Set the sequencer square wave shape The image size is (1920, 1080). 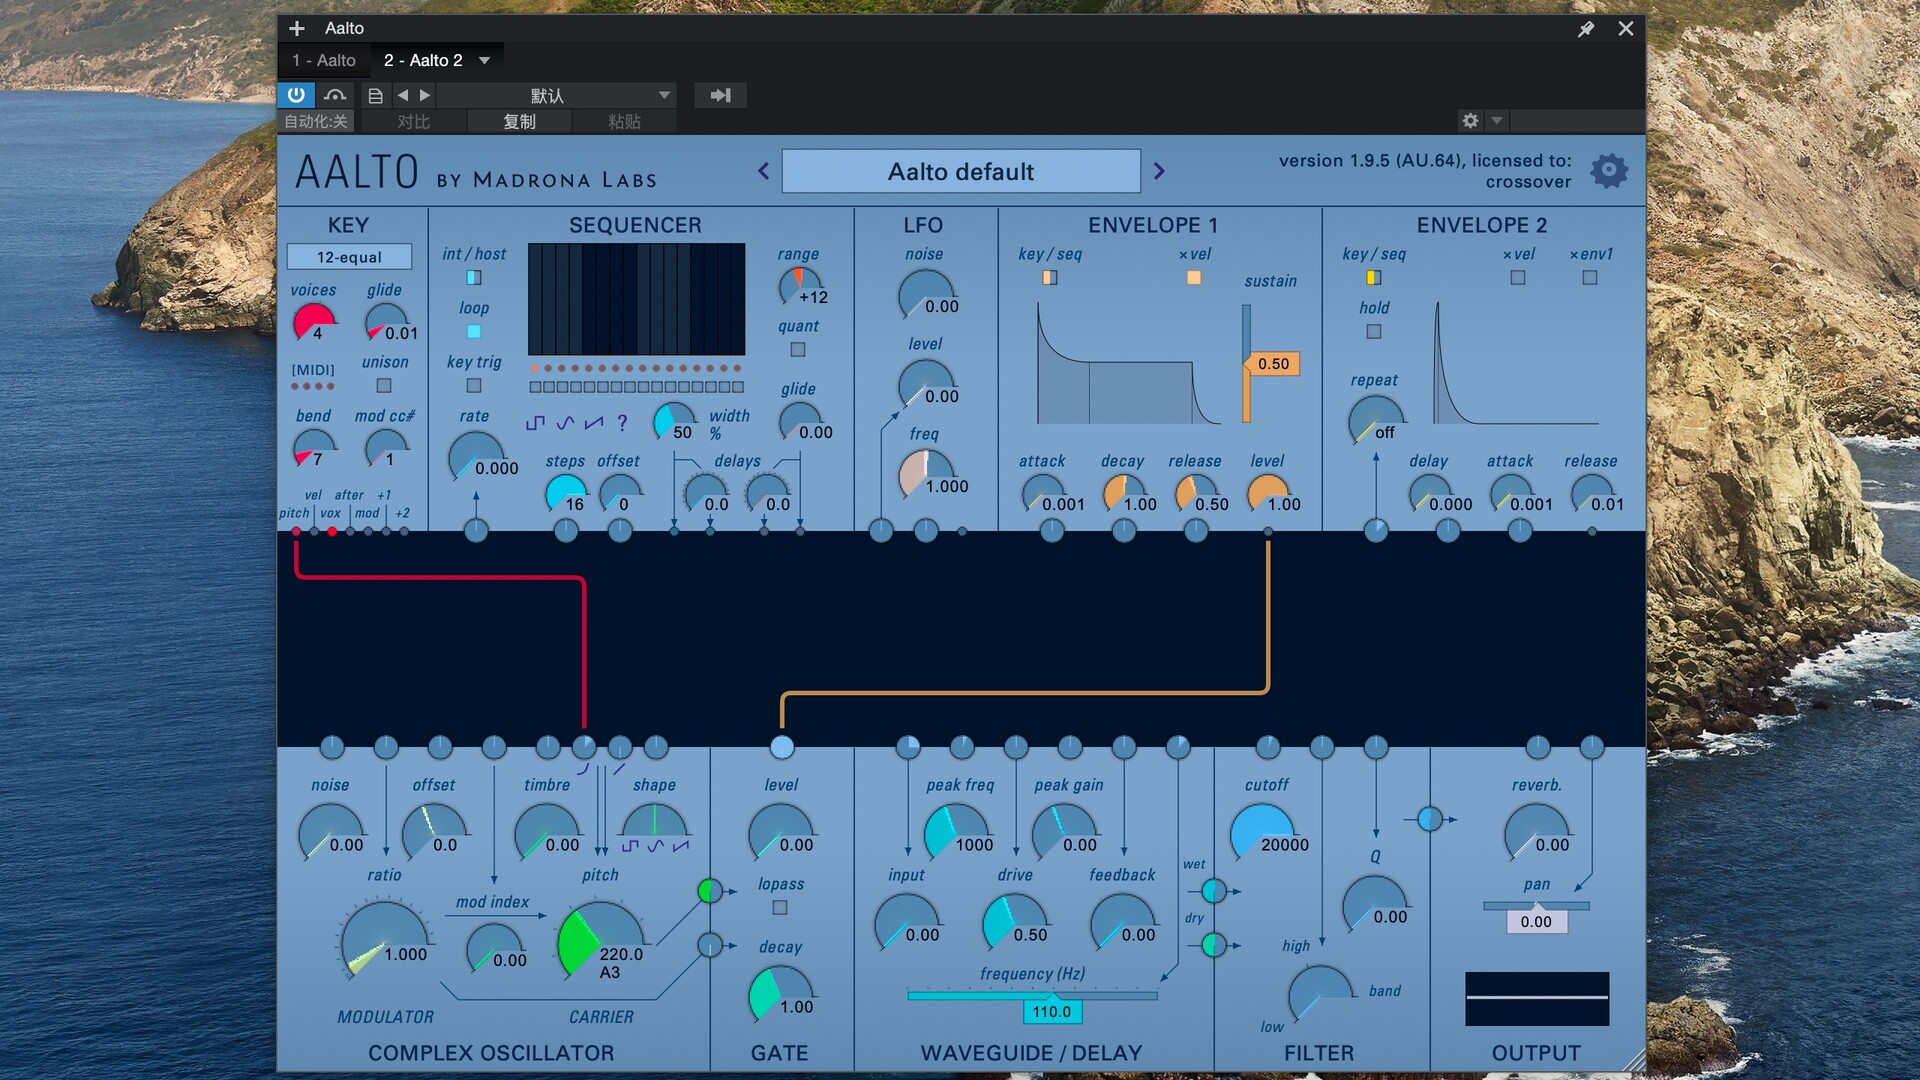tap(535, 423)
